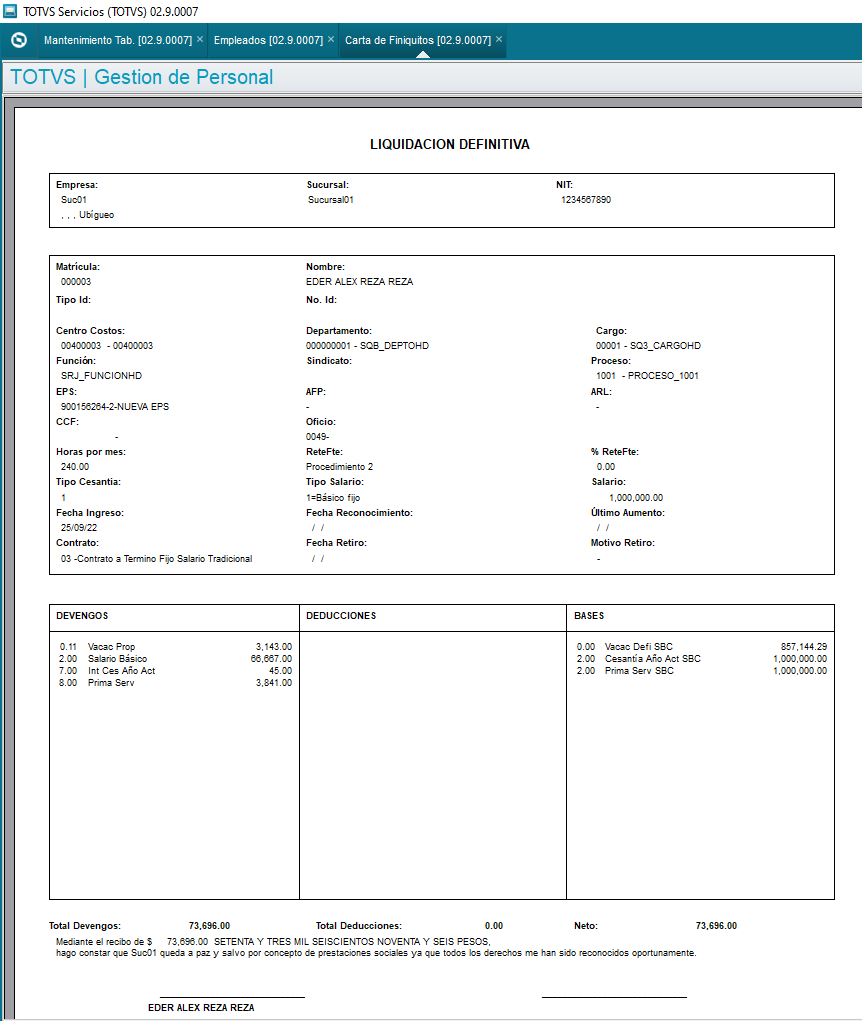Click contract 03 -Contrato a Termino Fijo
This screenshot has width=862, height=1021.
156,559
